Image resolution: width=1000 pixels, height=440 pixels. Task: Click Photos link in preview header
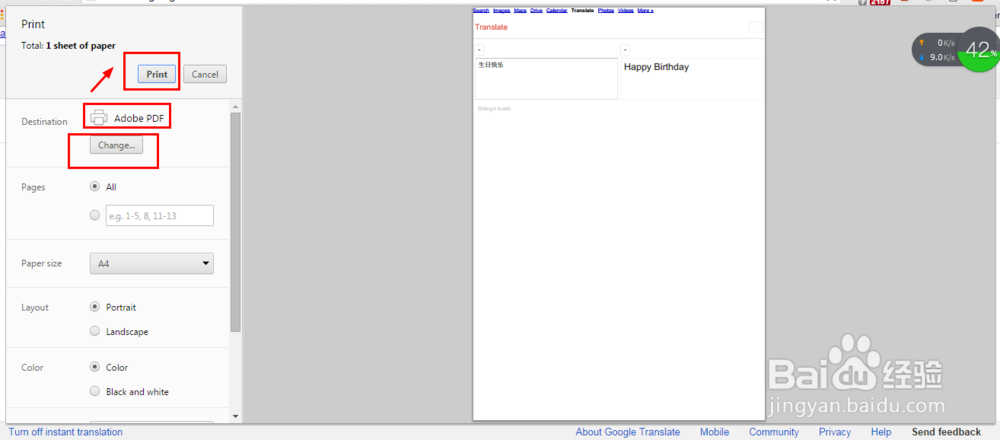point(606,11)
